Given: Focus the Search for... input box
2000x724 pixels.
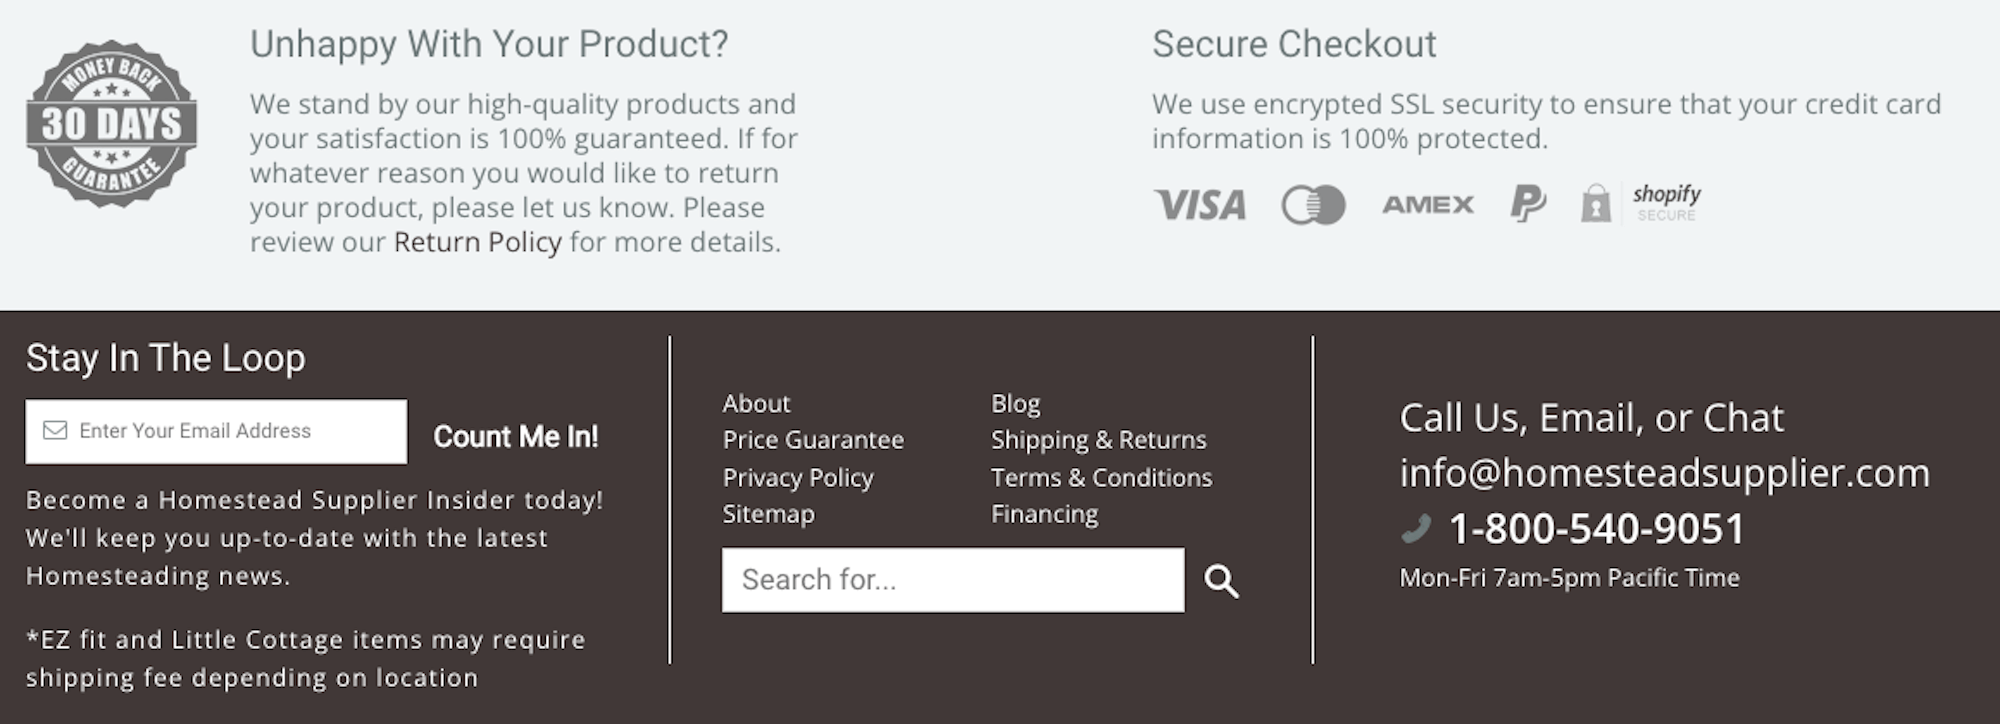Looking at the screenshot, I should coord(953,580).
